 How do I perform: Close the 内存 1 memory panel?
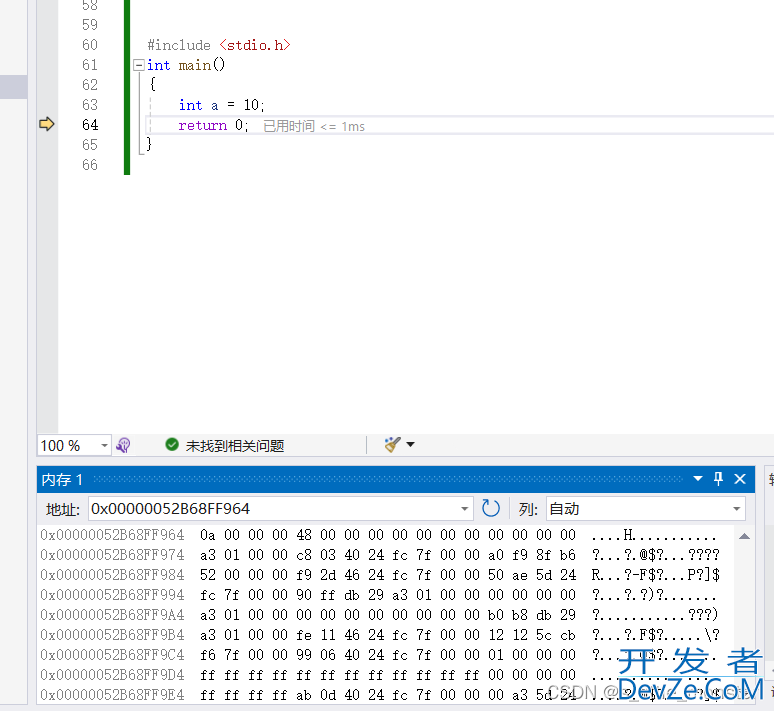tap(739, 478)
